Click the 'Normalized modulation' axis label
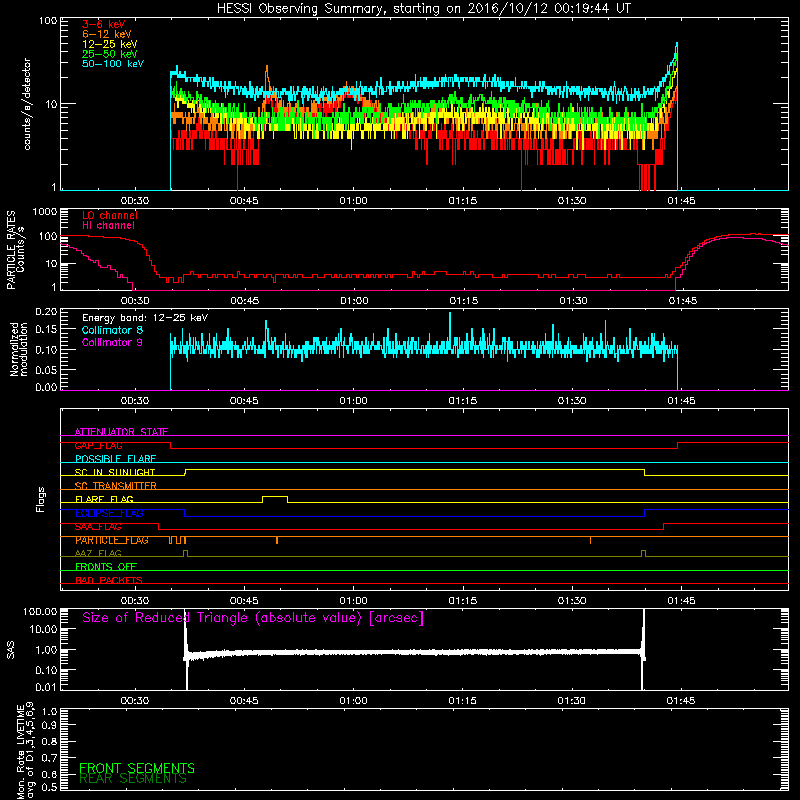The image size is (800, 800). [19, 349]
